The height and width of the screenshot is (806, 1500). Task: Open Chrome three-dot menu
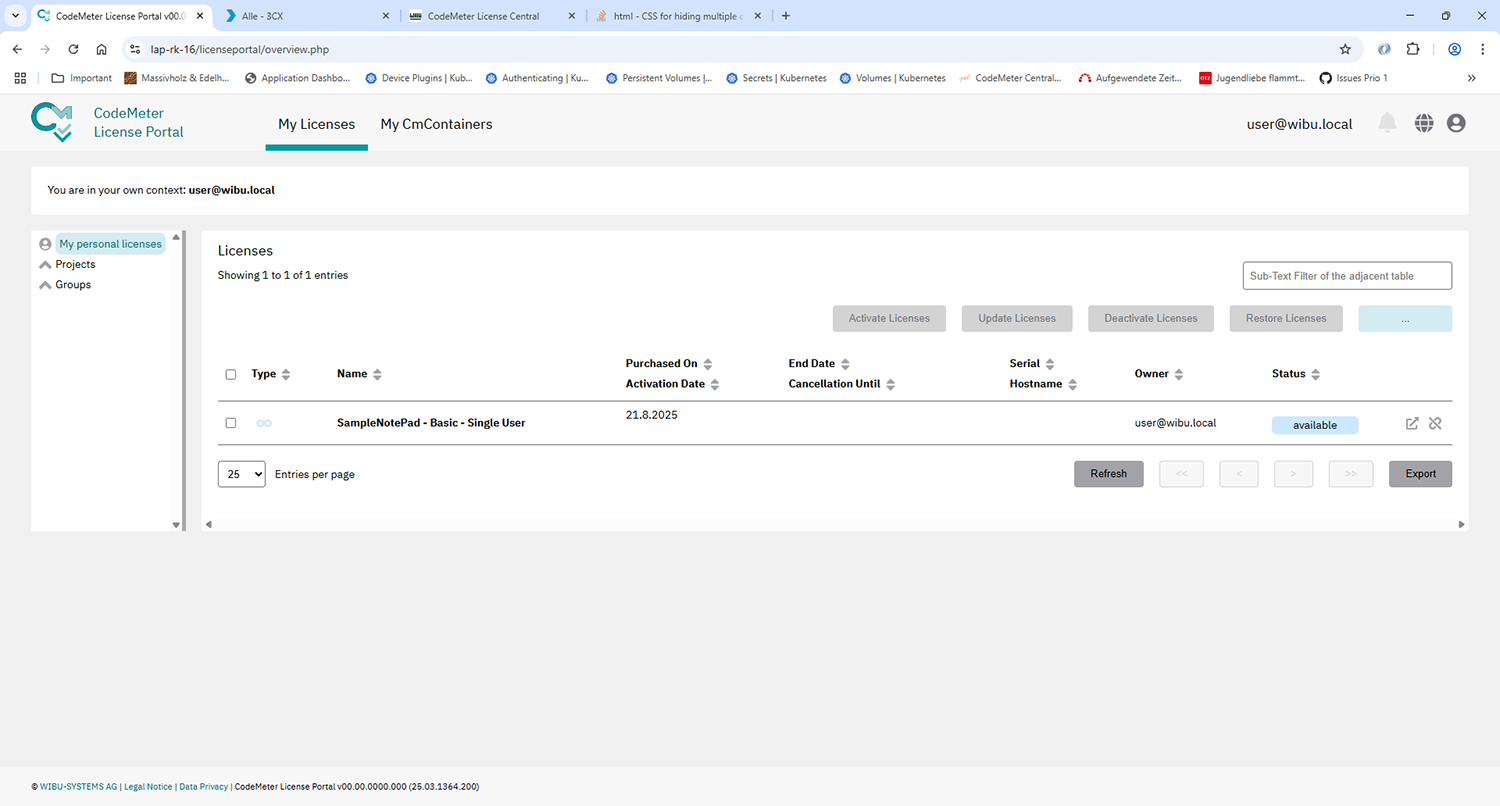coord(1482,49)
